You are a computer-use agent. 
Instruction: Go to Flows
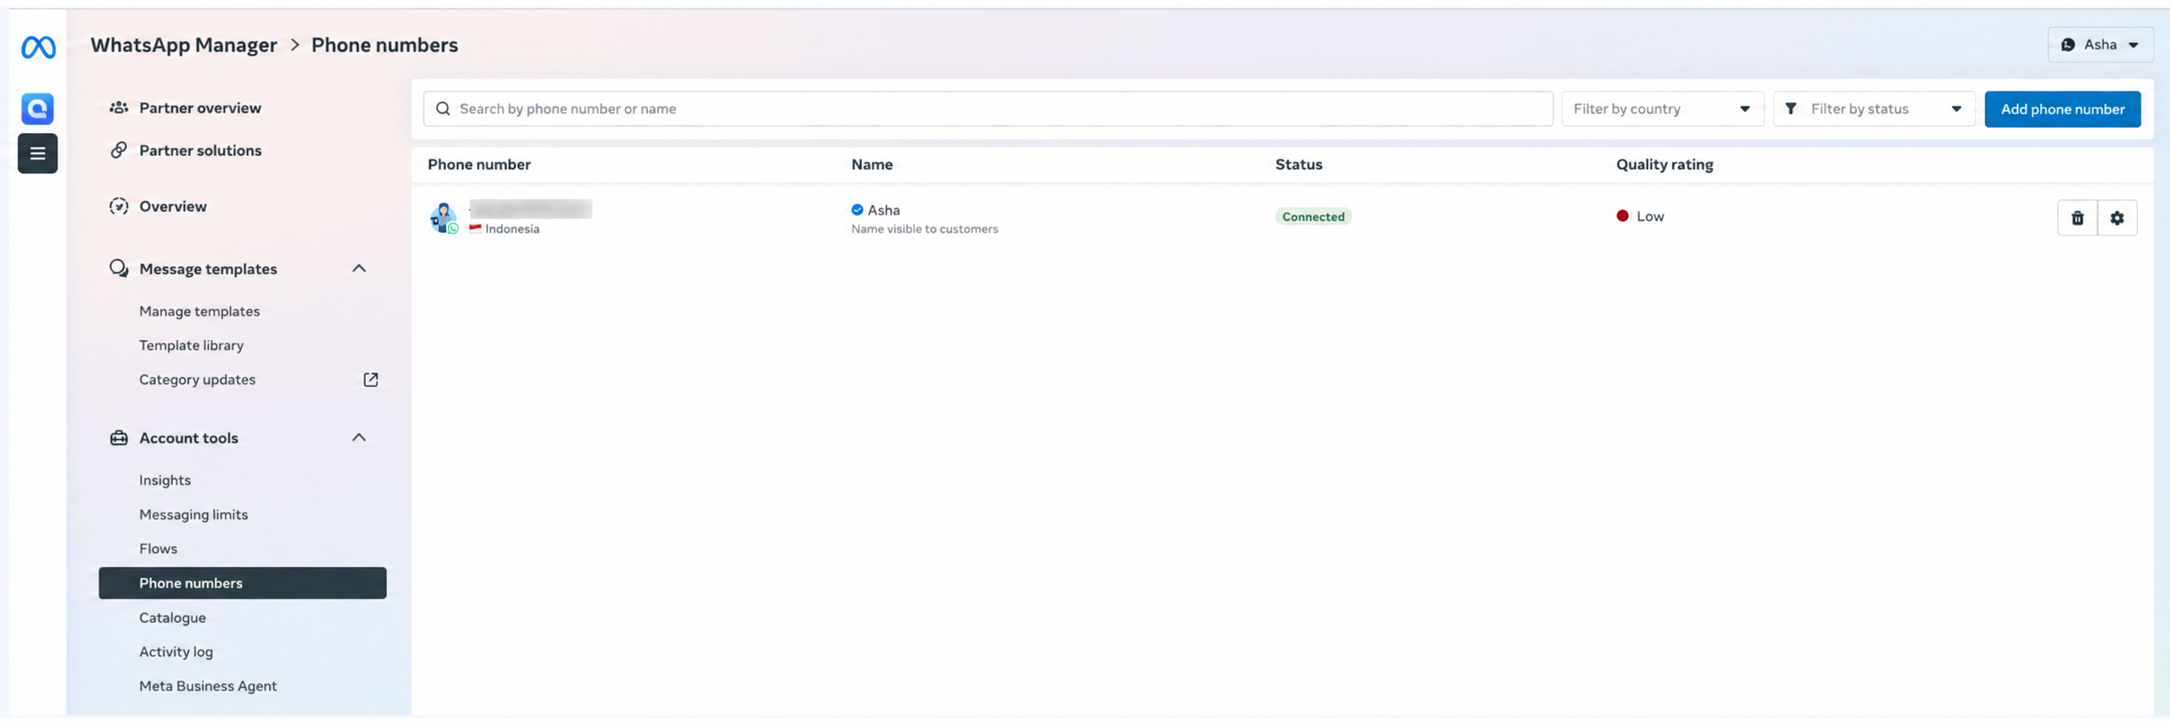[x=158, y=549]
